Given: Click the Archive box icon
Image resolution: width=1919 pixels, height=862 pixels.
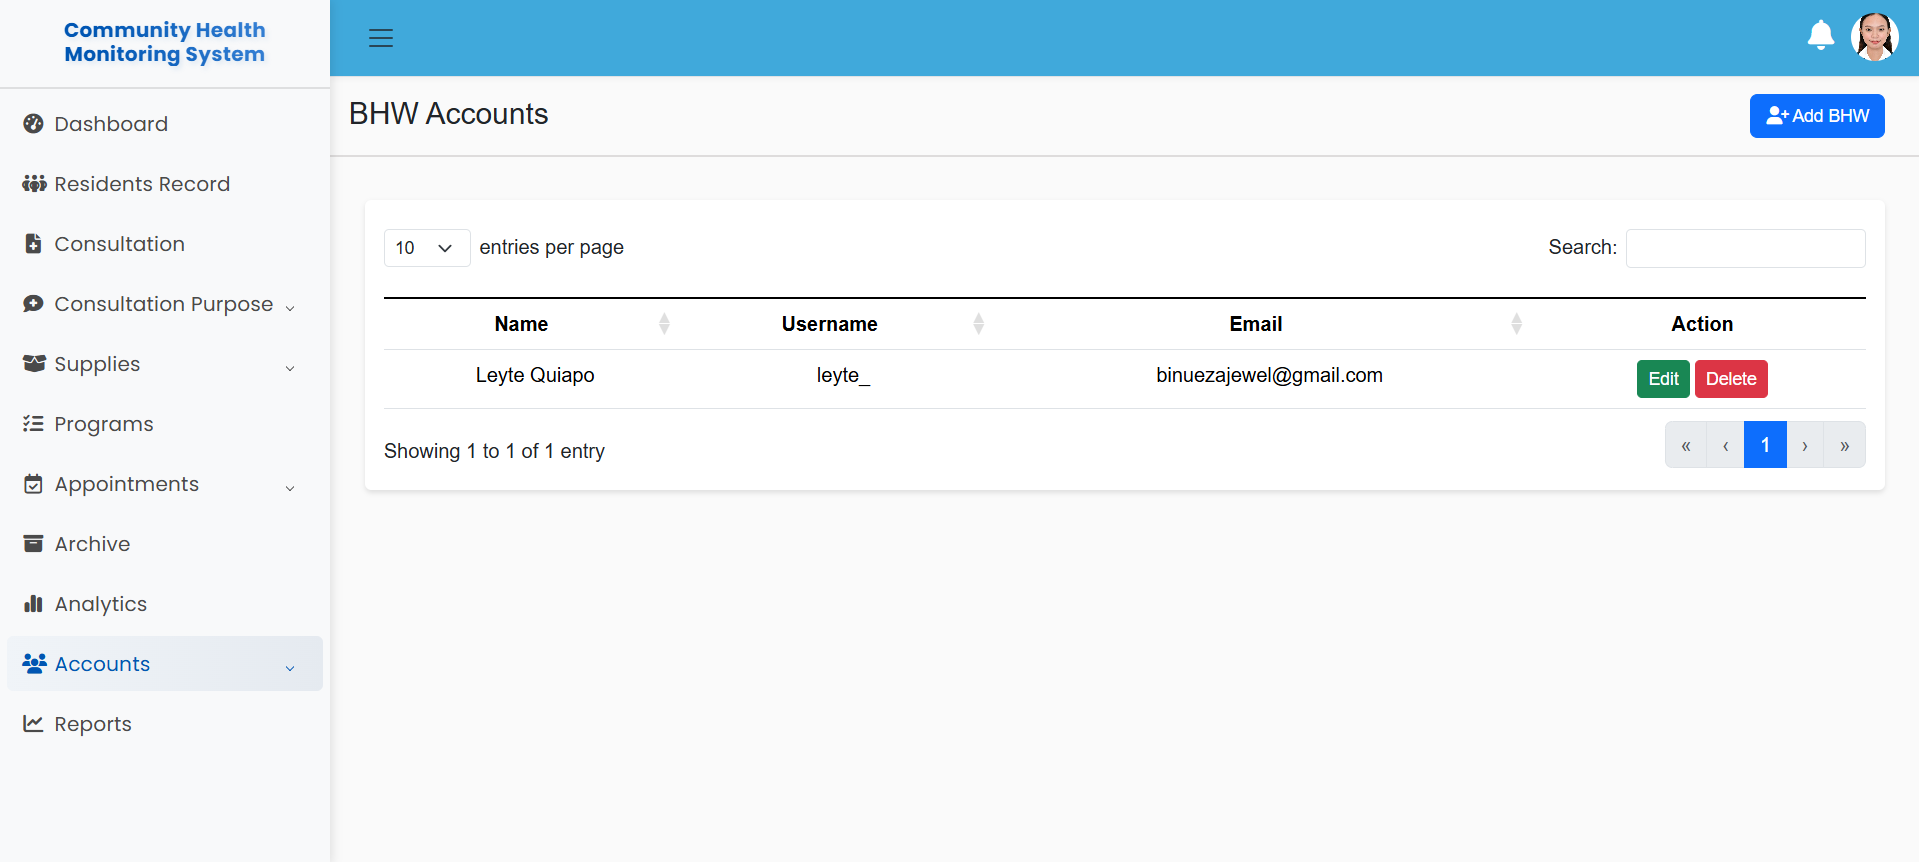Looking at the screenshot, I should [x=33, y=543].
